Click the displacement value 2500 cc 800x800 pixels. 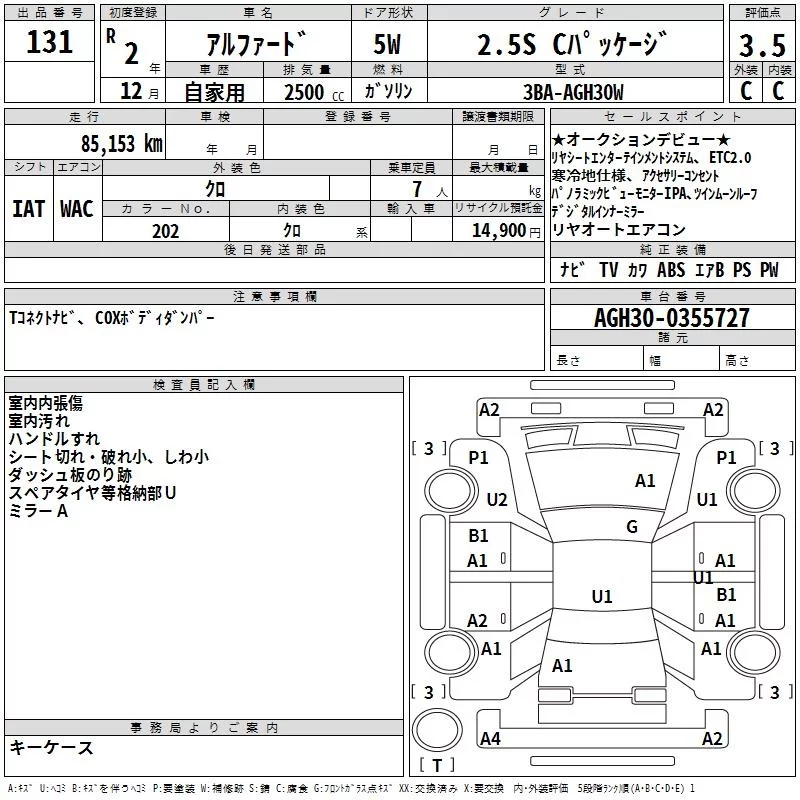point(314,92)
